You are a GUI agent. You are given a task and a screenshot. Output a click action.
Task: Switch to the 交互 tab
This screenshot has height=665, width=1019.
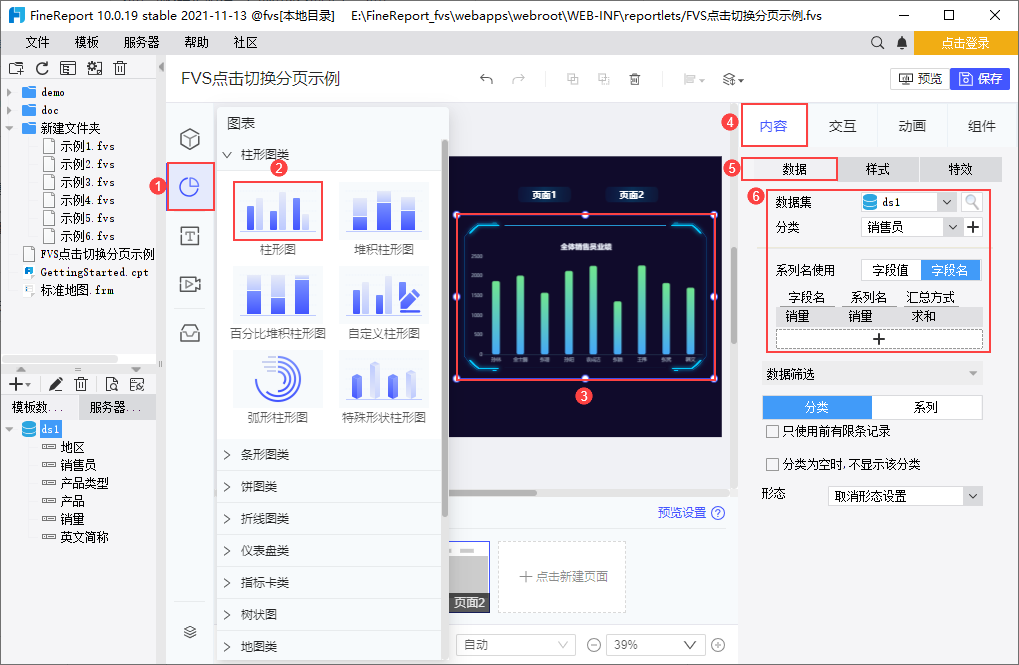(842, 126)
